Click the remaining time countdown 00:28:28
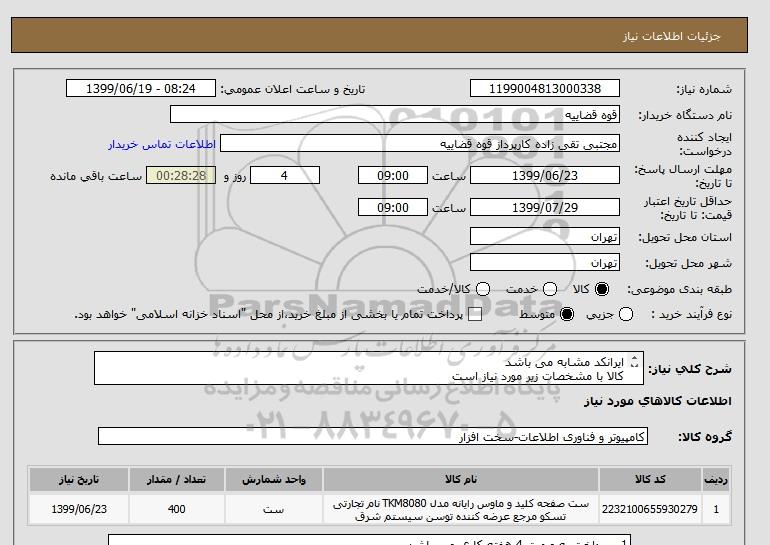This screenshot has height=545, width=770. tap(181, 175)
